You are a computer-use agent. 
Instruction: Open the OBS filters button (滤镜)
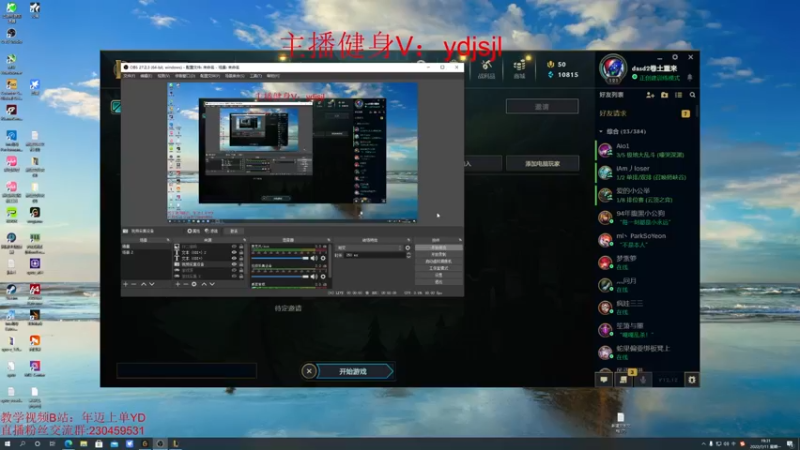211,231
